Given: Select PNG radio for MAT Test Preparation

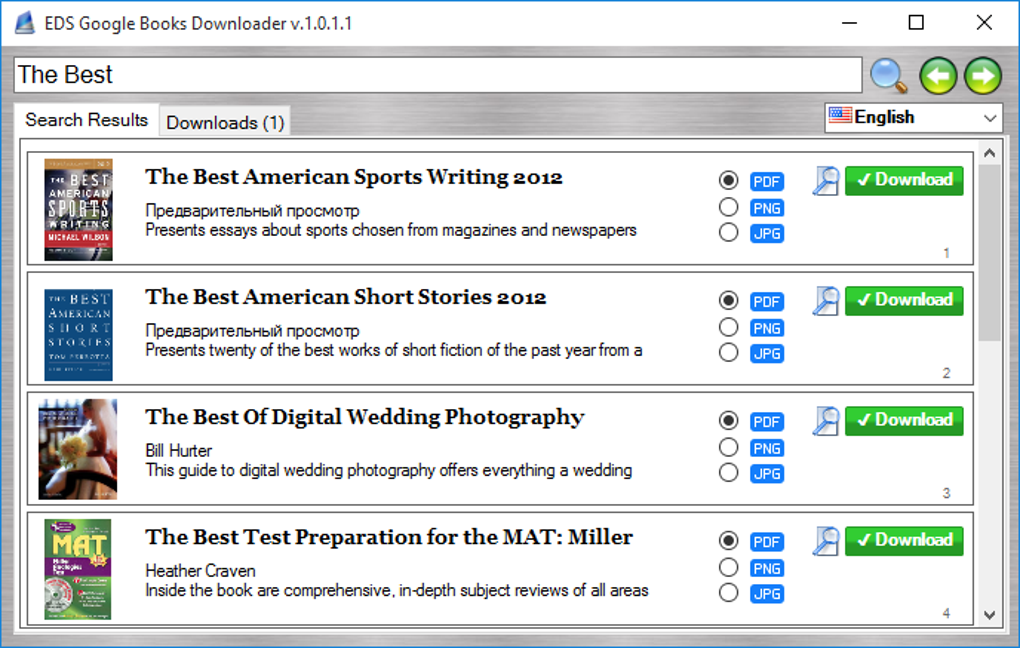Looking at the screenshot, I should (729, 567).
